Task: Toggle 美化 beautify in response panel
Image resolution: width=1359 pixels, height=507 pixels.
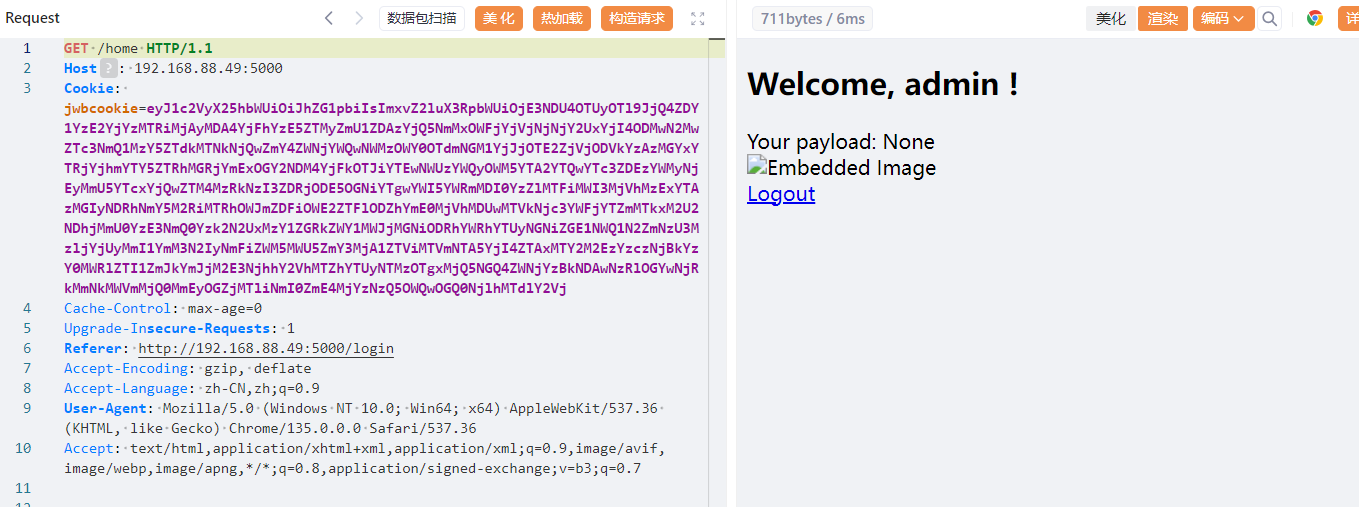Action: [1110, 18]
